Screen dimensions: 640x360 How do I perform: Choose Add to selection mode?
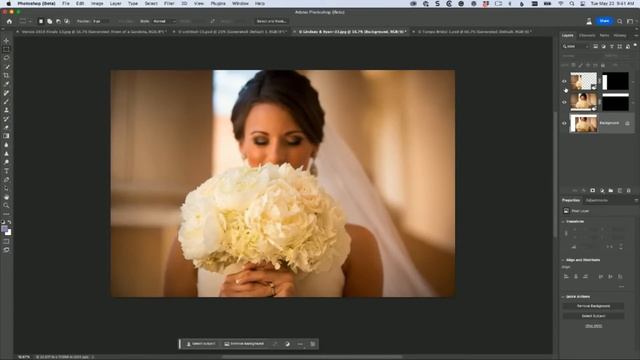50,21
